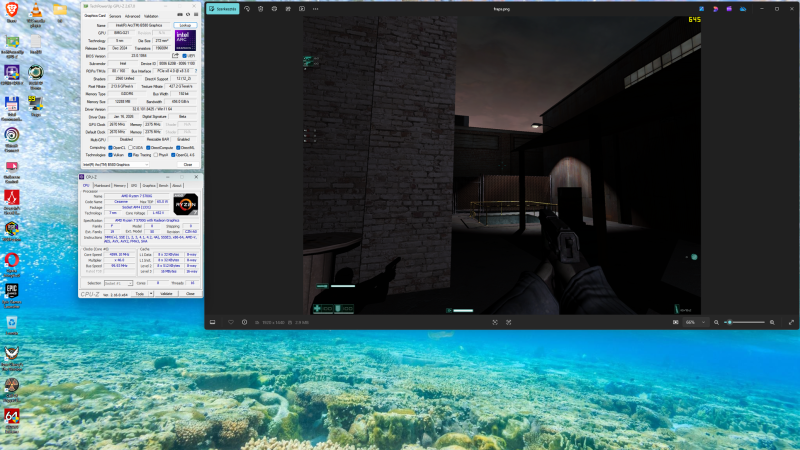
Task: Click the displayed game screenshot image
Action: click(x=502, y=165)
